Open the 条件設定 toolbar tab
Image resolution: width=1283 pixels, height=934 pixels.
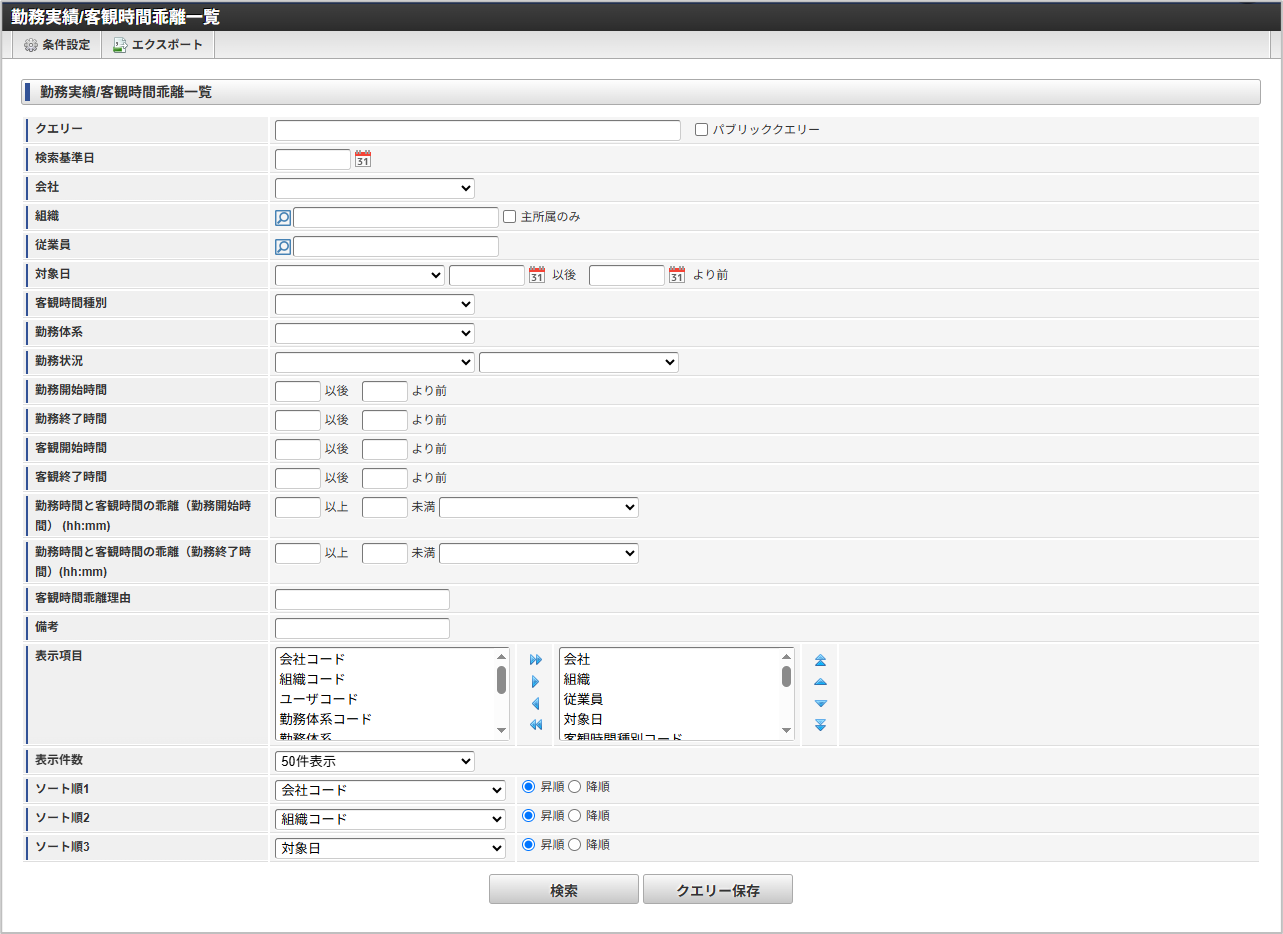(57, 45)
